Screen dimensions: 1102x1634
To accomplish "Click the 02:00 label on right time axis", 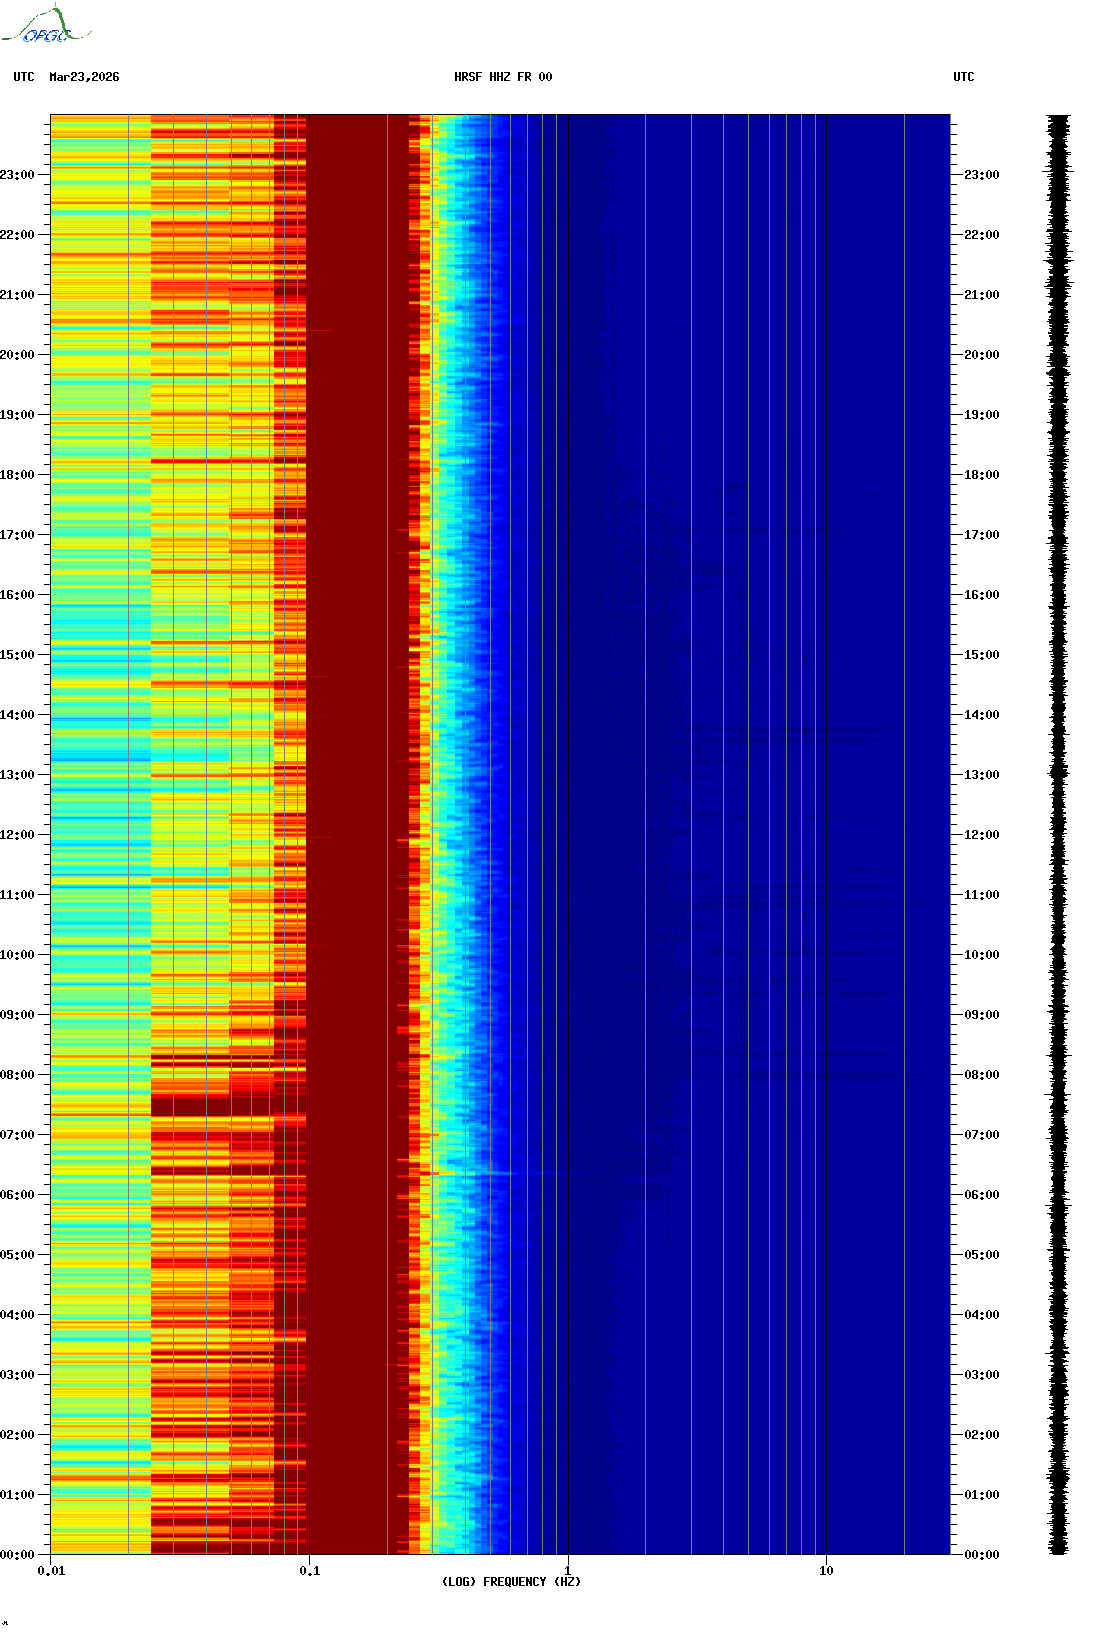I will point(982,1435).
